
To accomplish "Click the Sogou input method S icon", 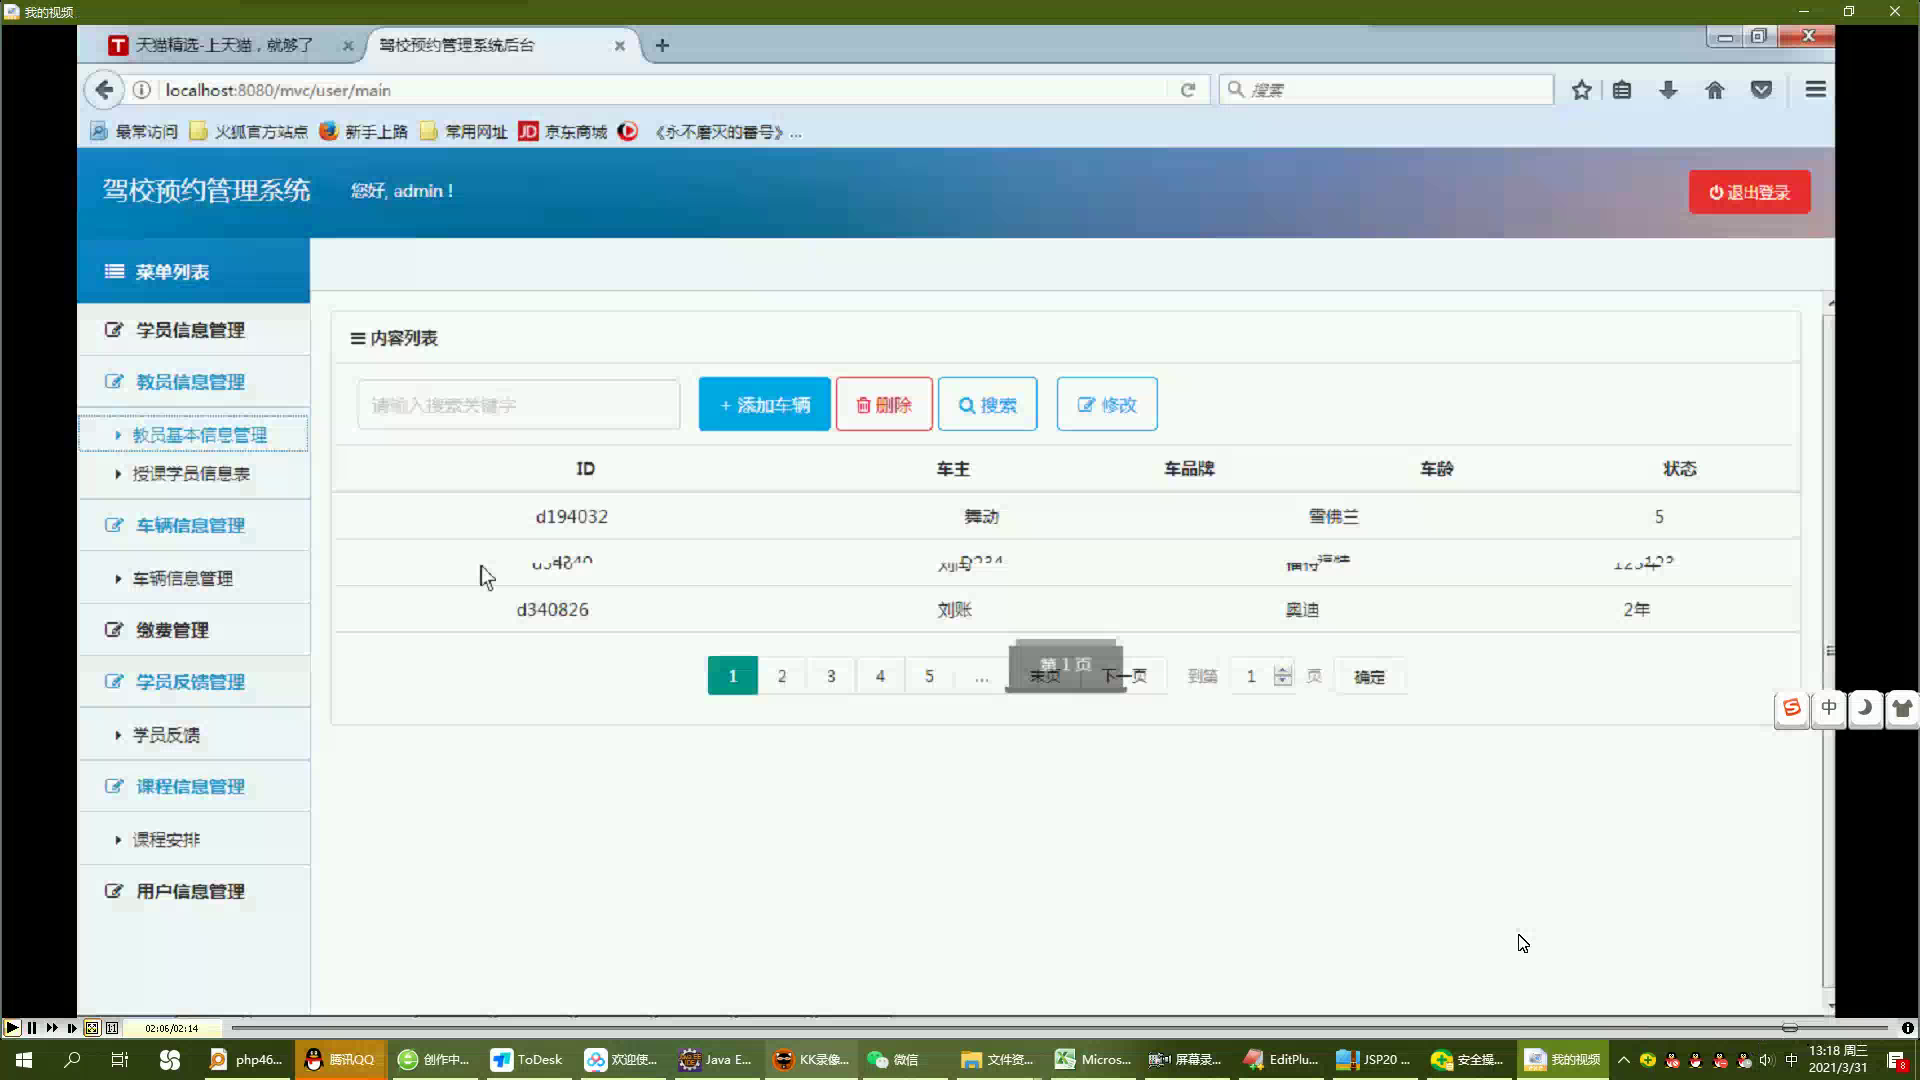I will tap(1792, 708).
